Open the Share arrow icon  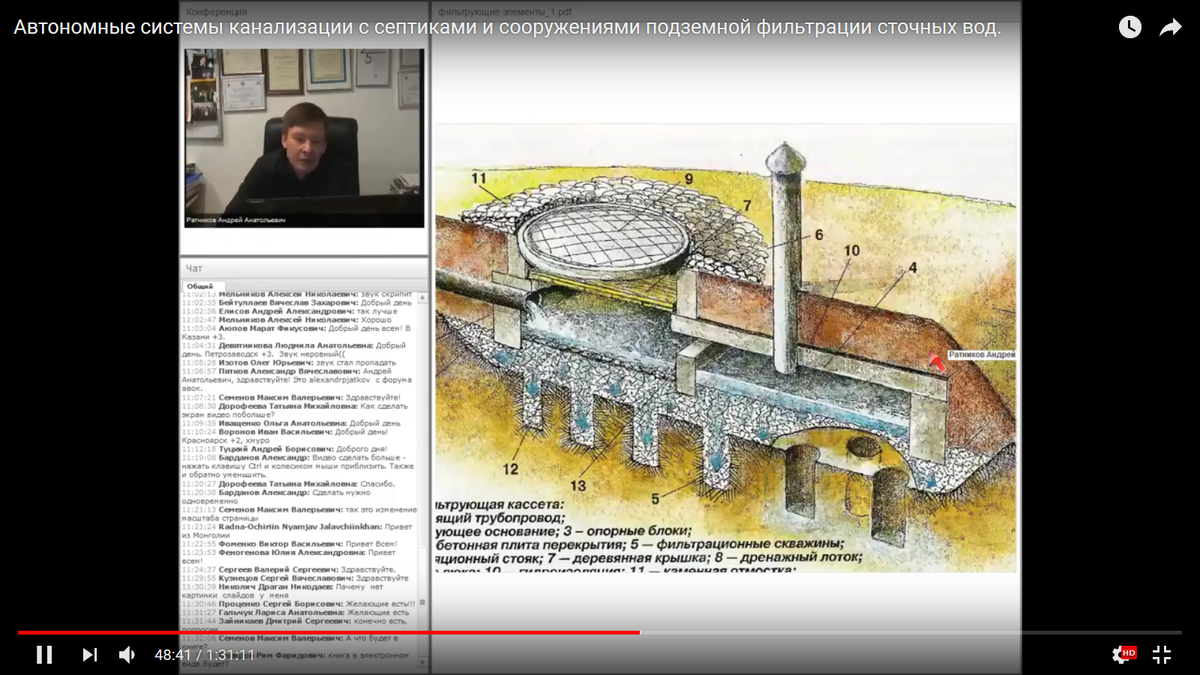[x=1171, y=27]
